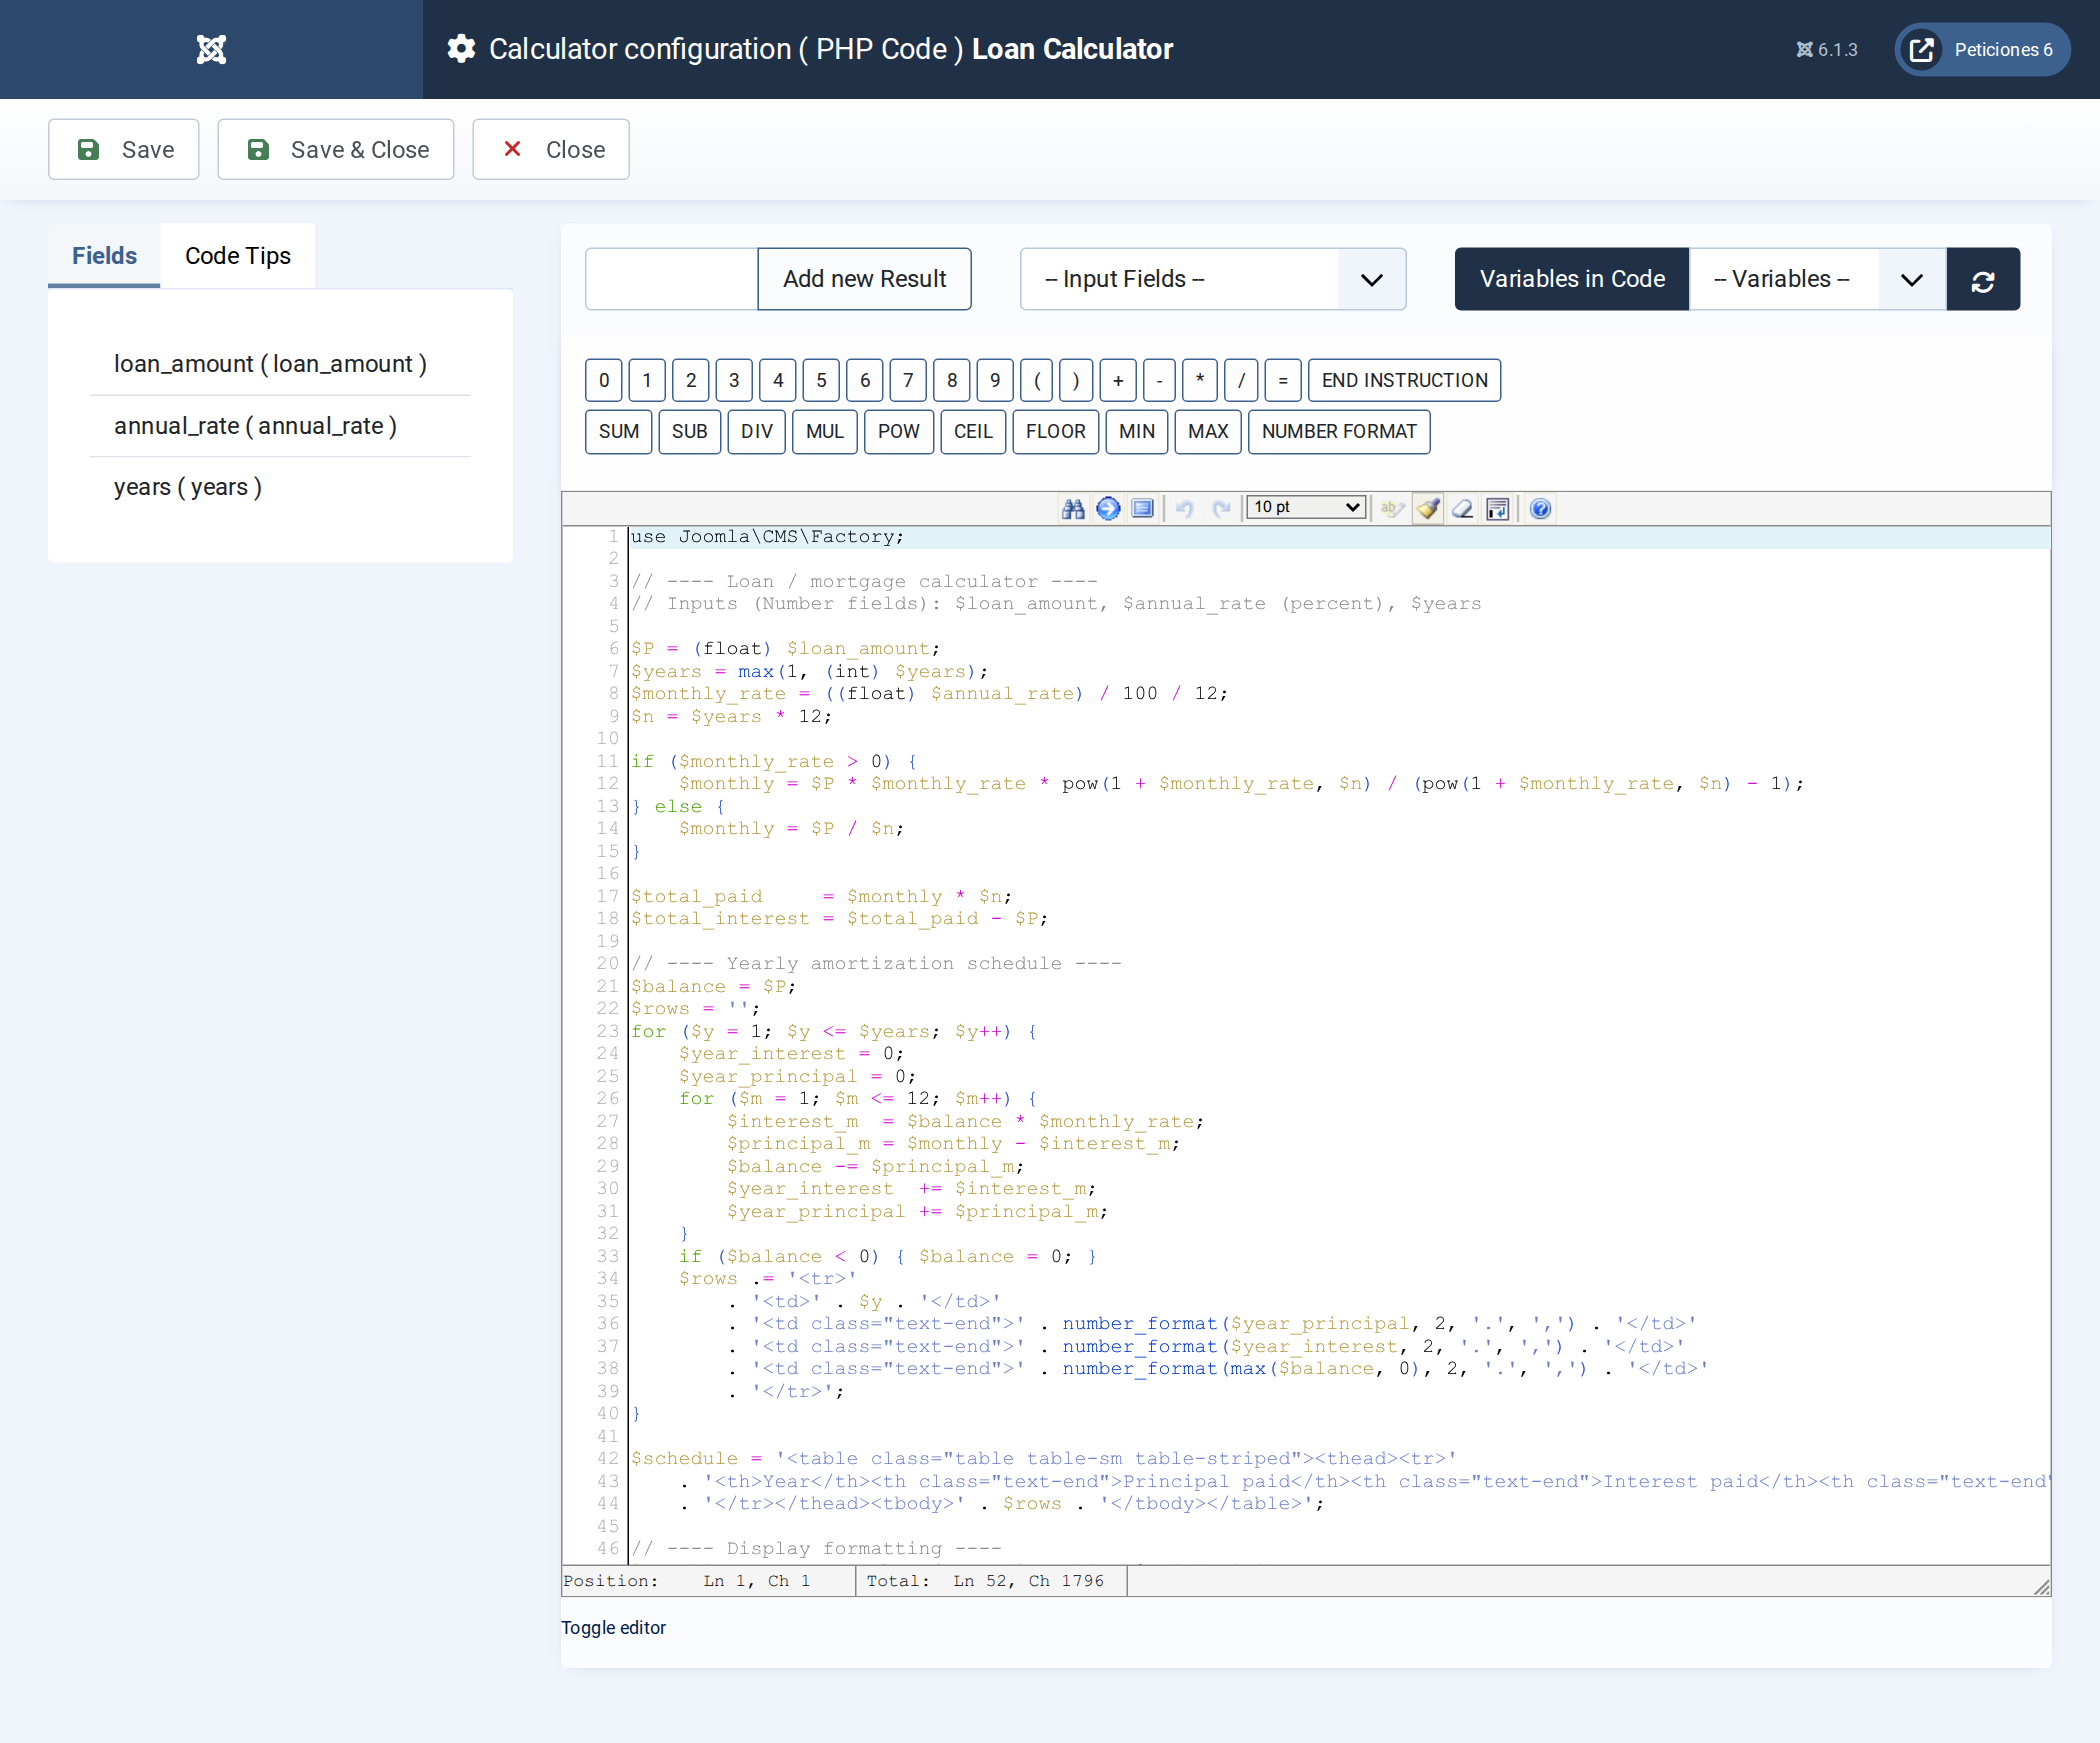Image resolution: width=2100 pixels, height=1743 pixels.
Task: Click the Joomla version 6.1.3 indicator
Action: pyautogui.click(x=1826, y=50)
